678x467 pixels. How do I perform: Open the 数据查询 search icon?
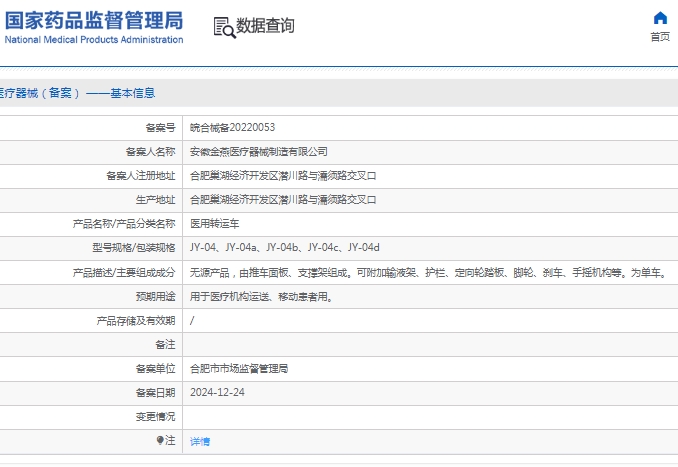pos(225,28)
